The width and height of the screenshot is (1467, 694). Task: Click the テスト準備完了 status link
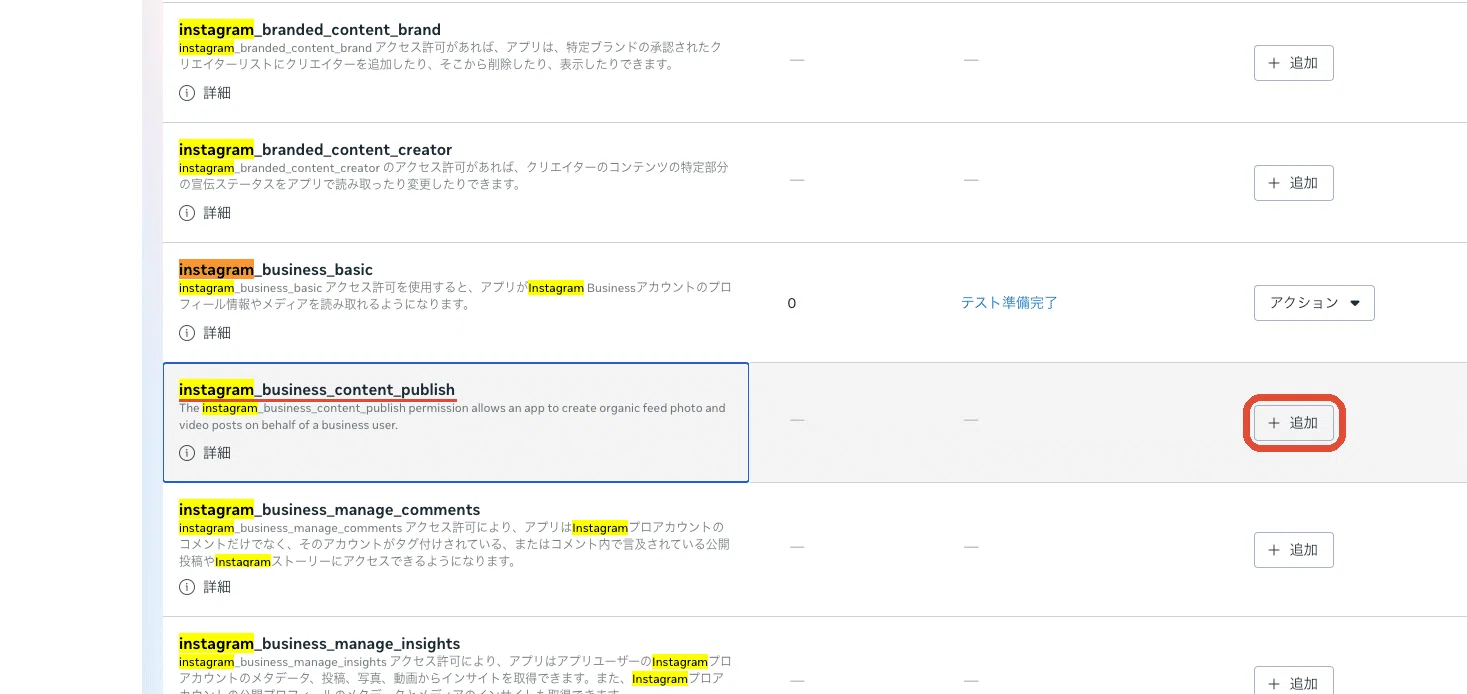[1009, 303]
